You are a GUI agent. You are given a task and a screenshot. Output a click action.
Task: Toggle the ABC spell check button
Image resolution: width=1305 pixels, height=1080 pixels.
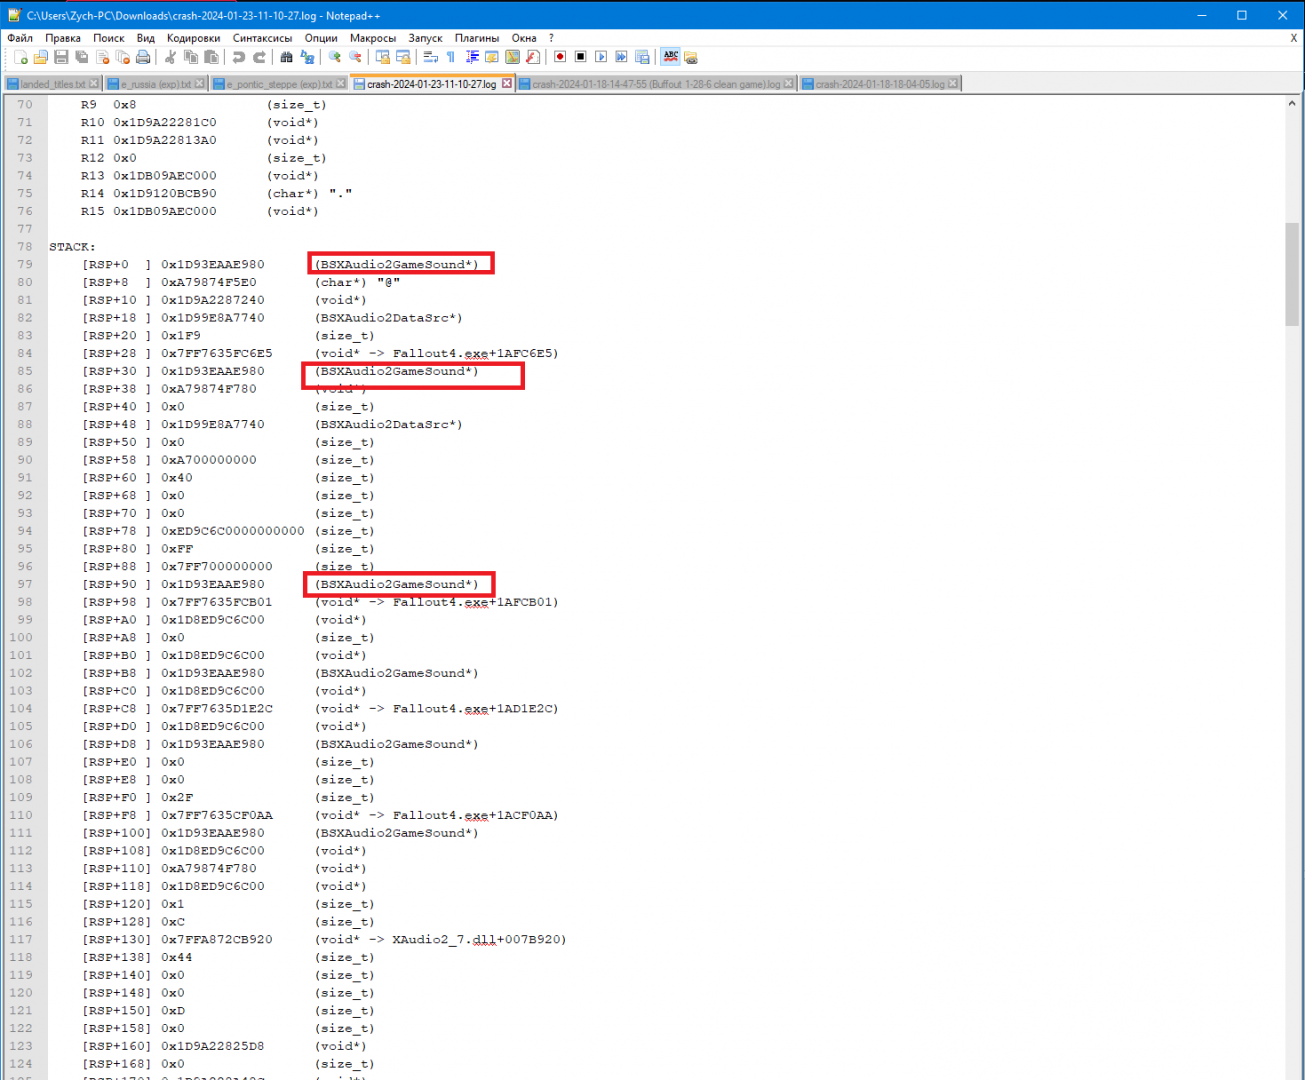pos(670,57)
